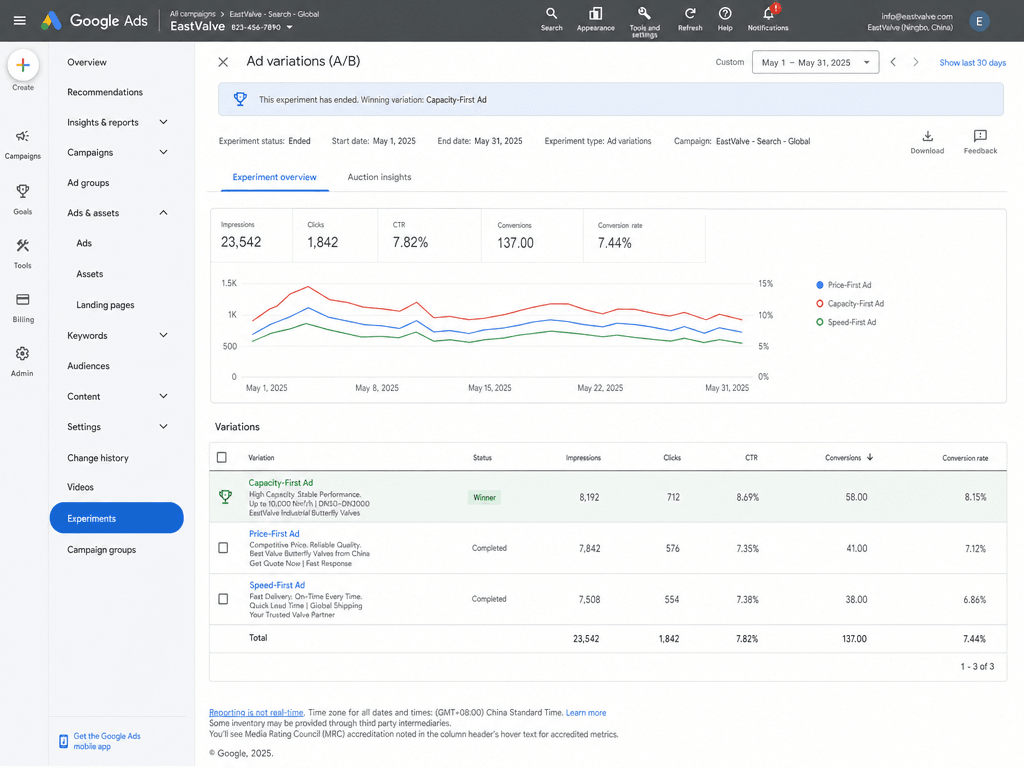Open Landing pages item
The height and width of the screenshot is (768, 1024).
[105, 305]
